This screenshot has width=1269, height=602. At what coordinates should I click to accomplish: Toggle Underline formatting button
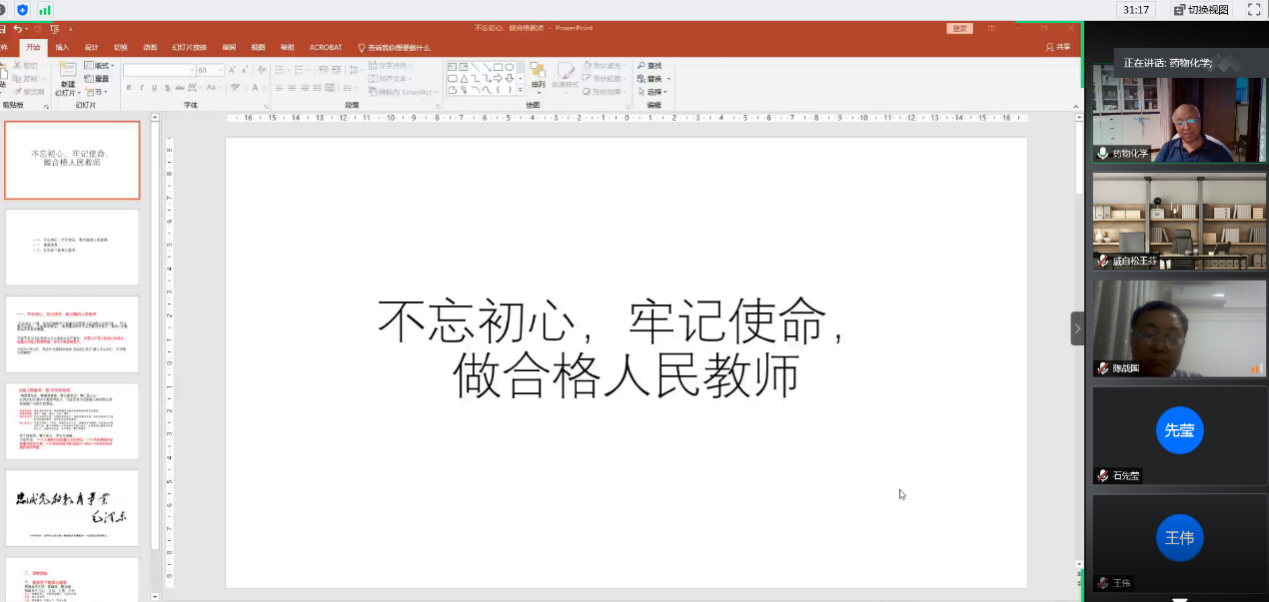click(154, 88)
